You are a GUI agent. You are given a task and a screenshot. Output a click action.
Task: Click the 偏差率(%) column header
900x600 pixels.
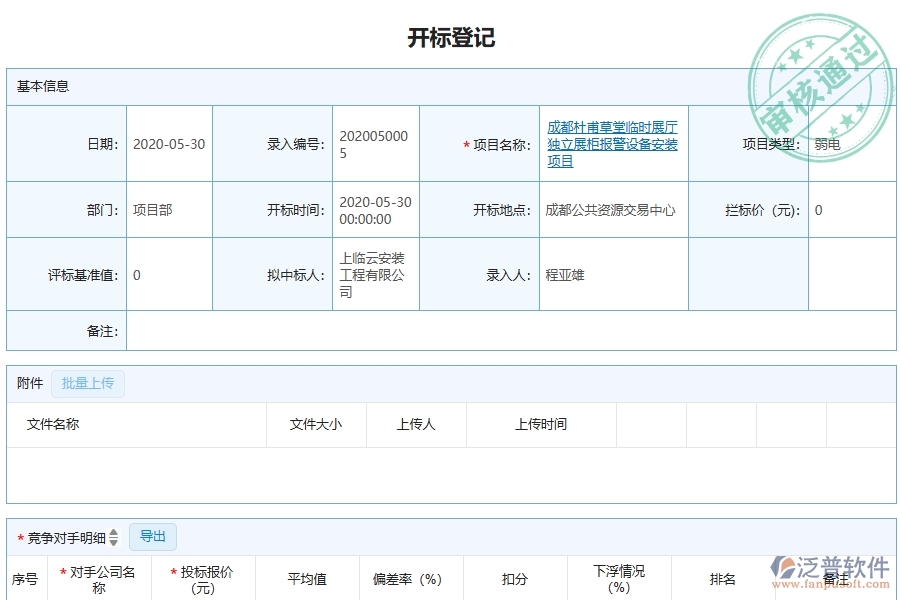tap(406, 578)
